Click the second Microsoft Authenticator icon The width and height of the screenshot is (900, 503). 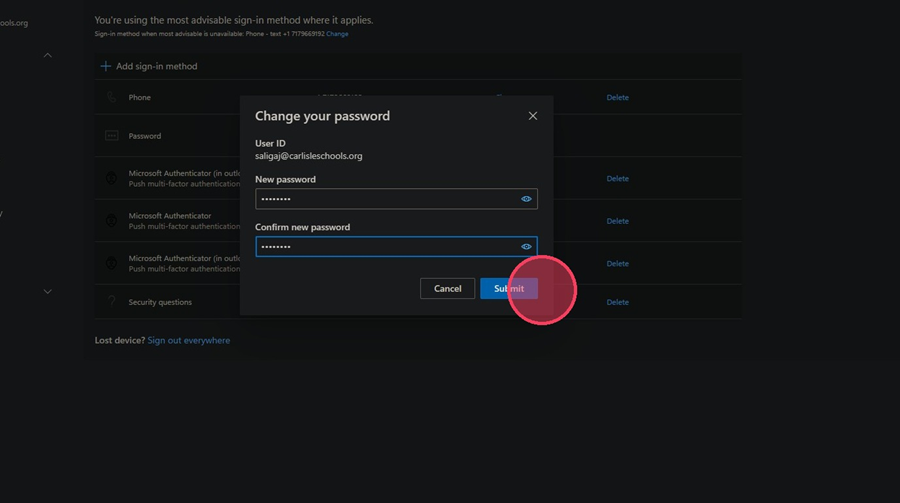[111, 220]
